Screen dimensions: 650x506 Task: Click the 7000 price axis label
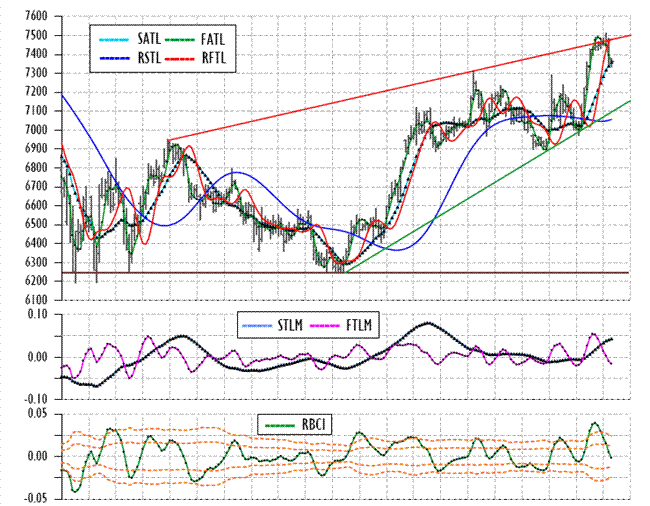point(36,130)
